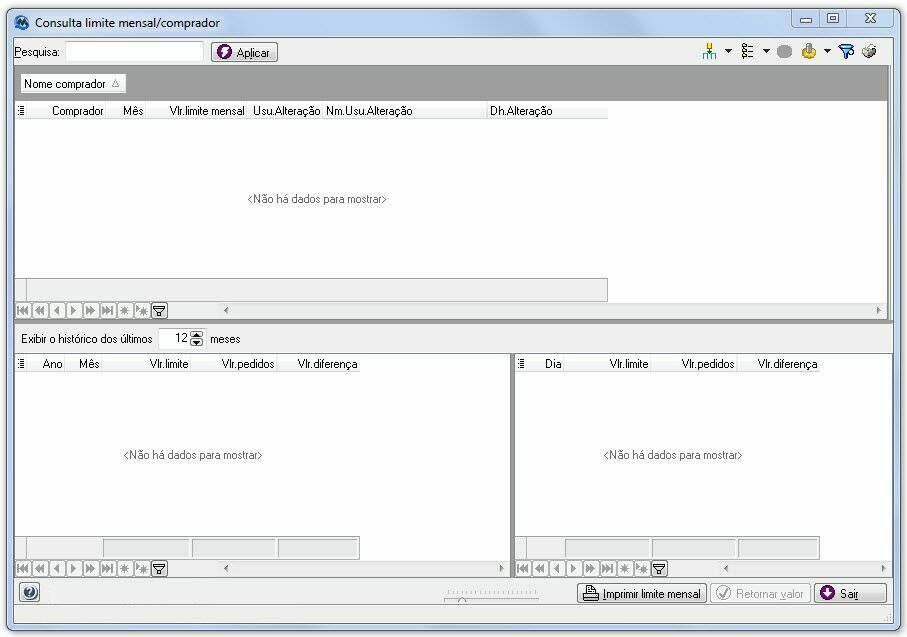Image resolution: width=907 pixels, height=637 pixels.
Task: Open dropdown arrow next to grouping structure icon
Action: click(x=728, y=51)
